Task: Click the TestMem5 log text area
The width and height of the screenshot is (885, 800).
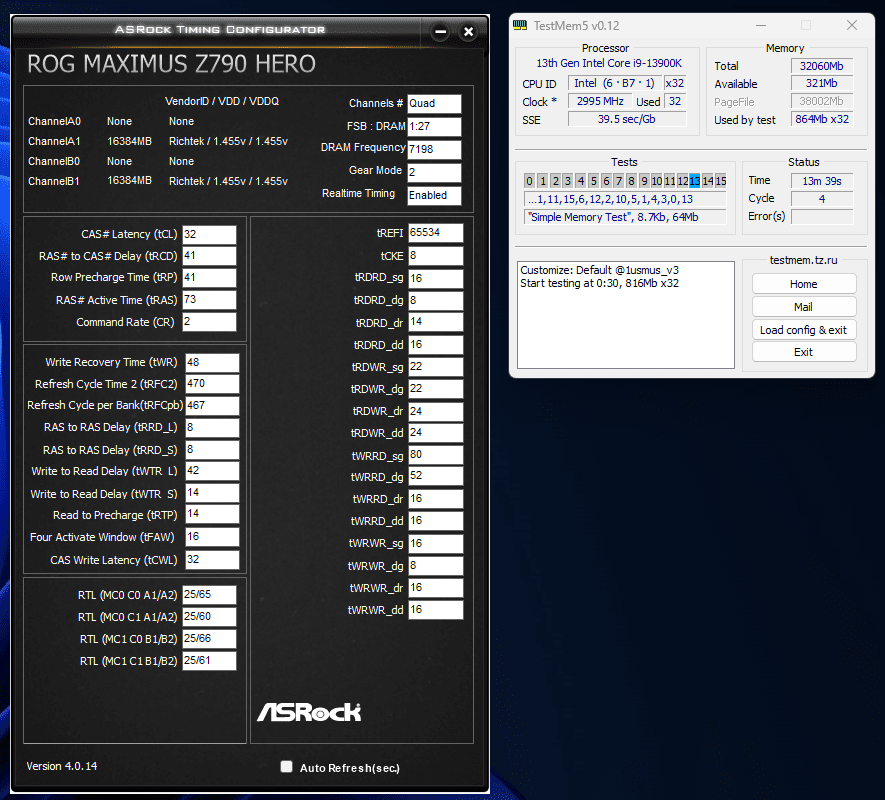Action: pyautogui.click(x=626, y=314)
